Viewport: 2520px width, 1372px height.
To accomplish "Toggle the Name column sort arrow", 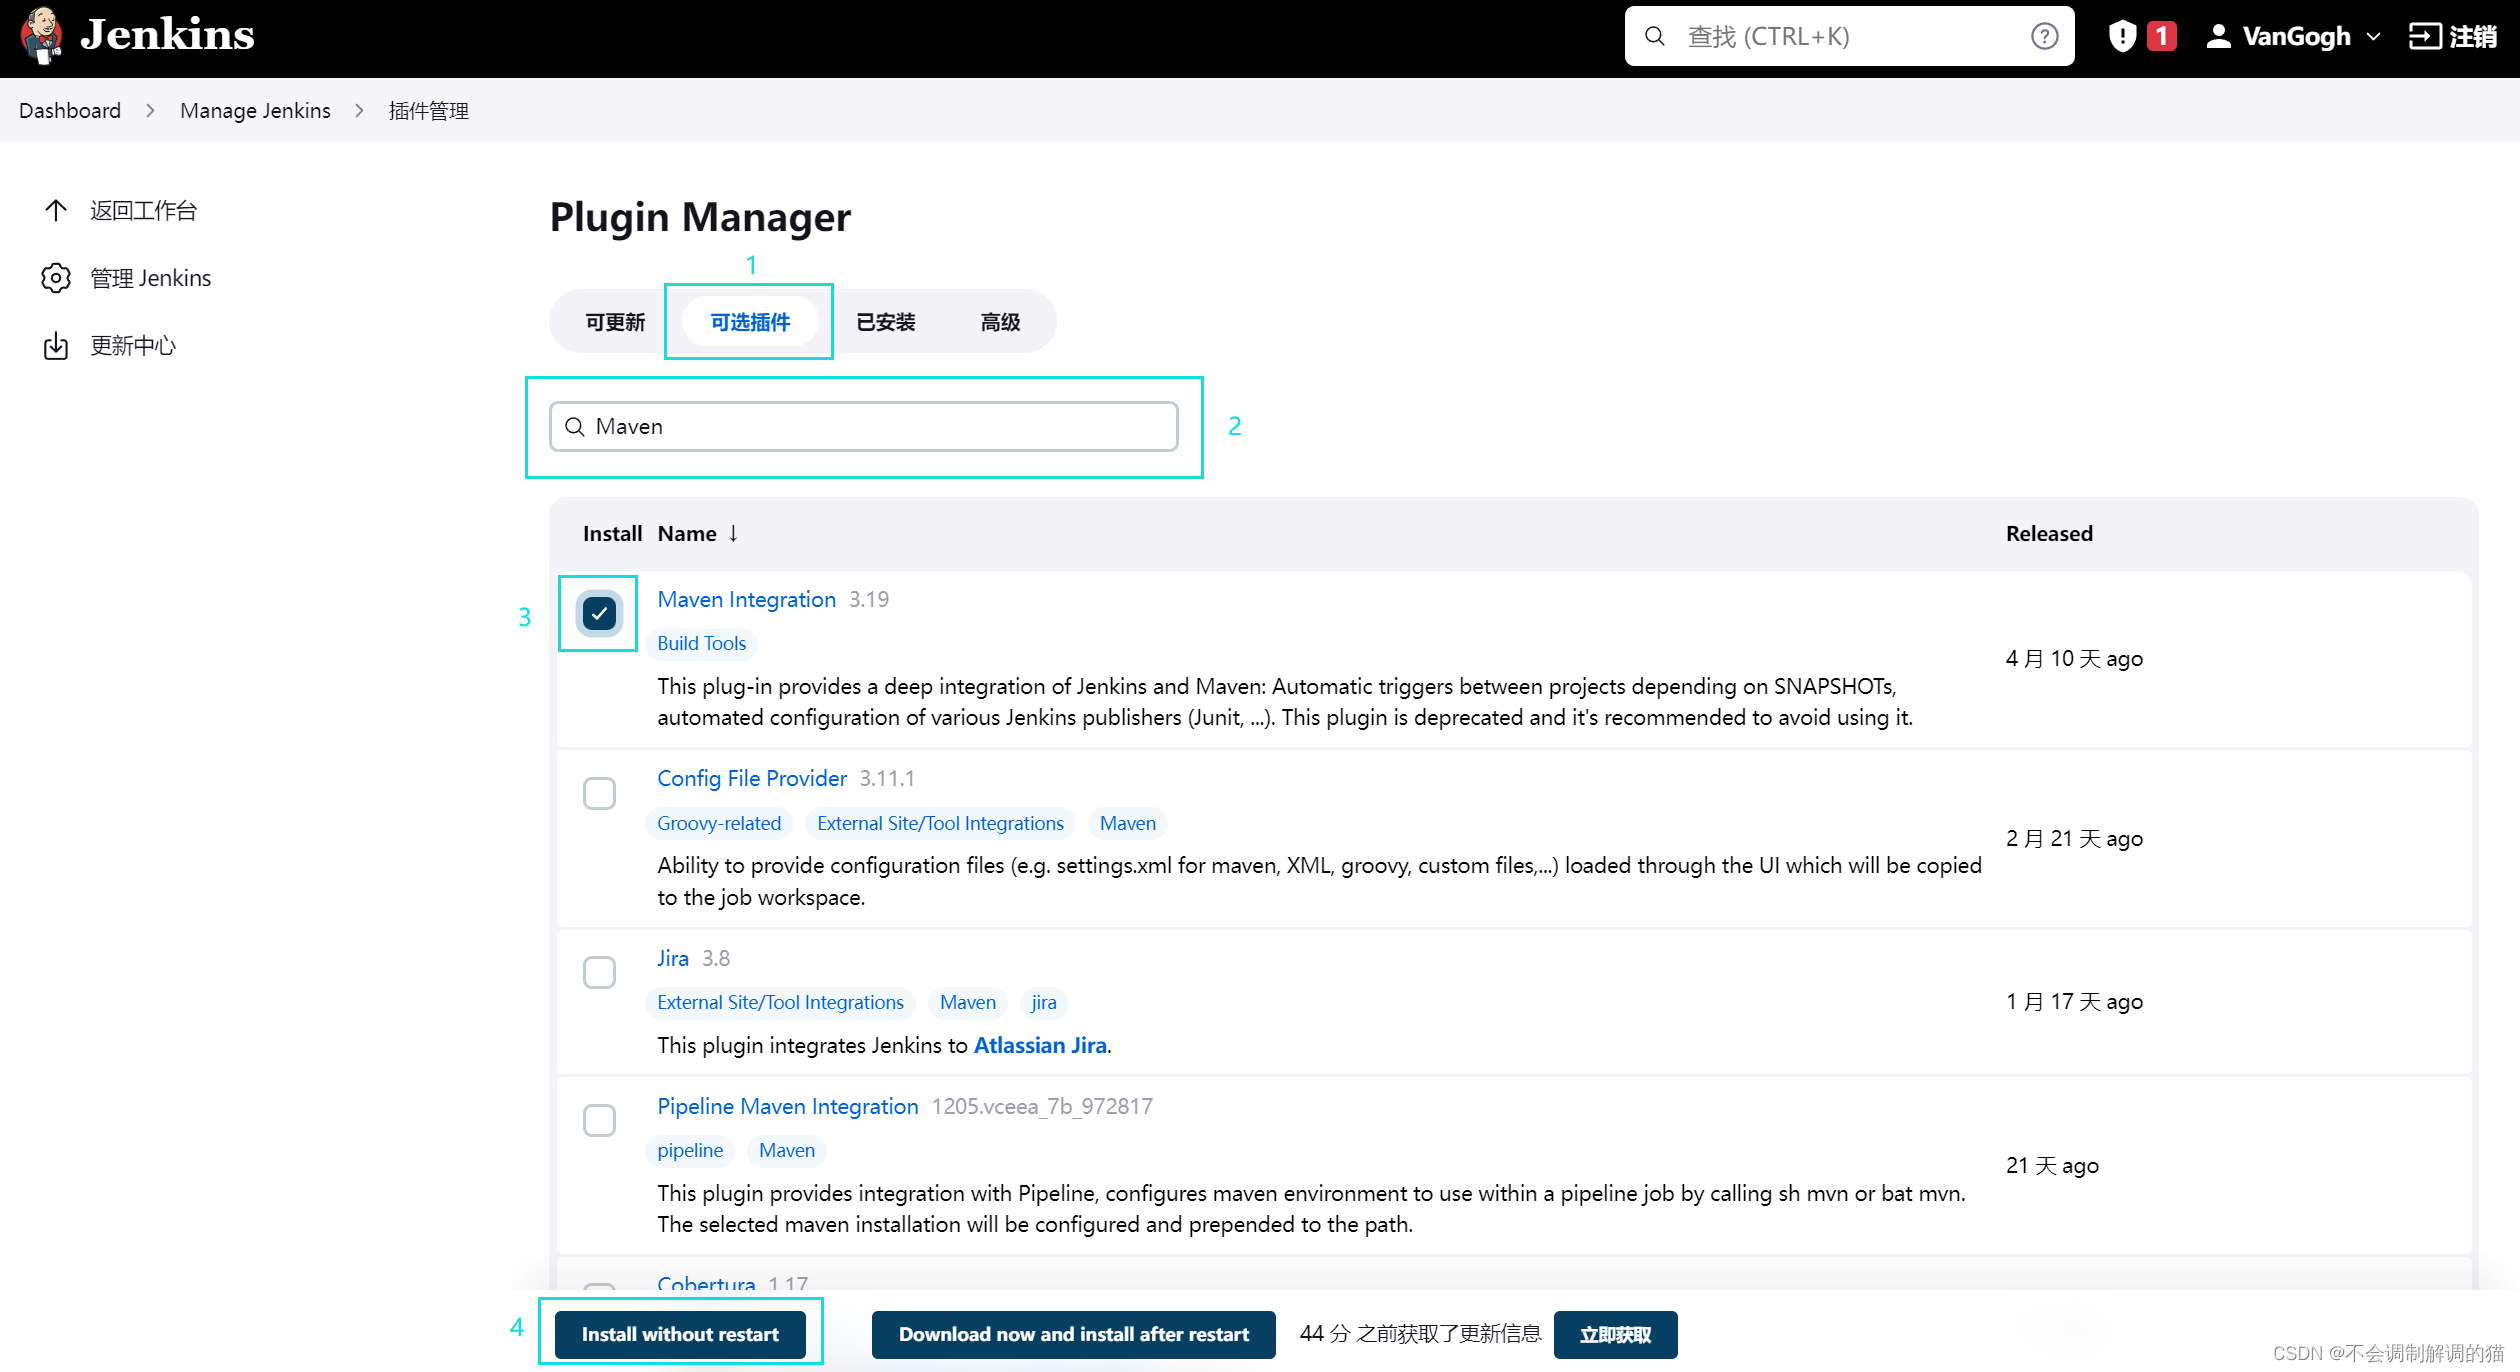I will pyautogui.click(x=733, y=533).
